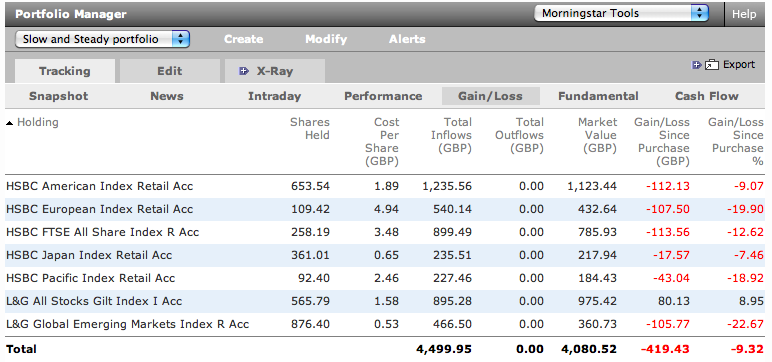The height and width of the screenshot is (362, 772).
Task: Open the Performance view
Action: pyautogui.click(x=383, y=96)
